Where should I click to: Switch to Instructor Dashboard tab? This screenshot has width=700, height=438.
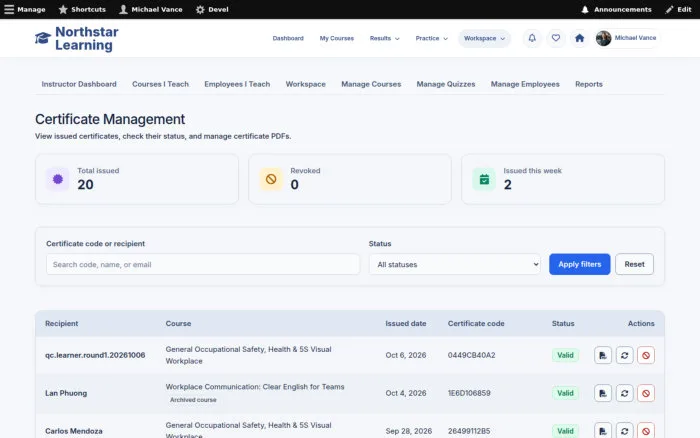click(79, 84)
